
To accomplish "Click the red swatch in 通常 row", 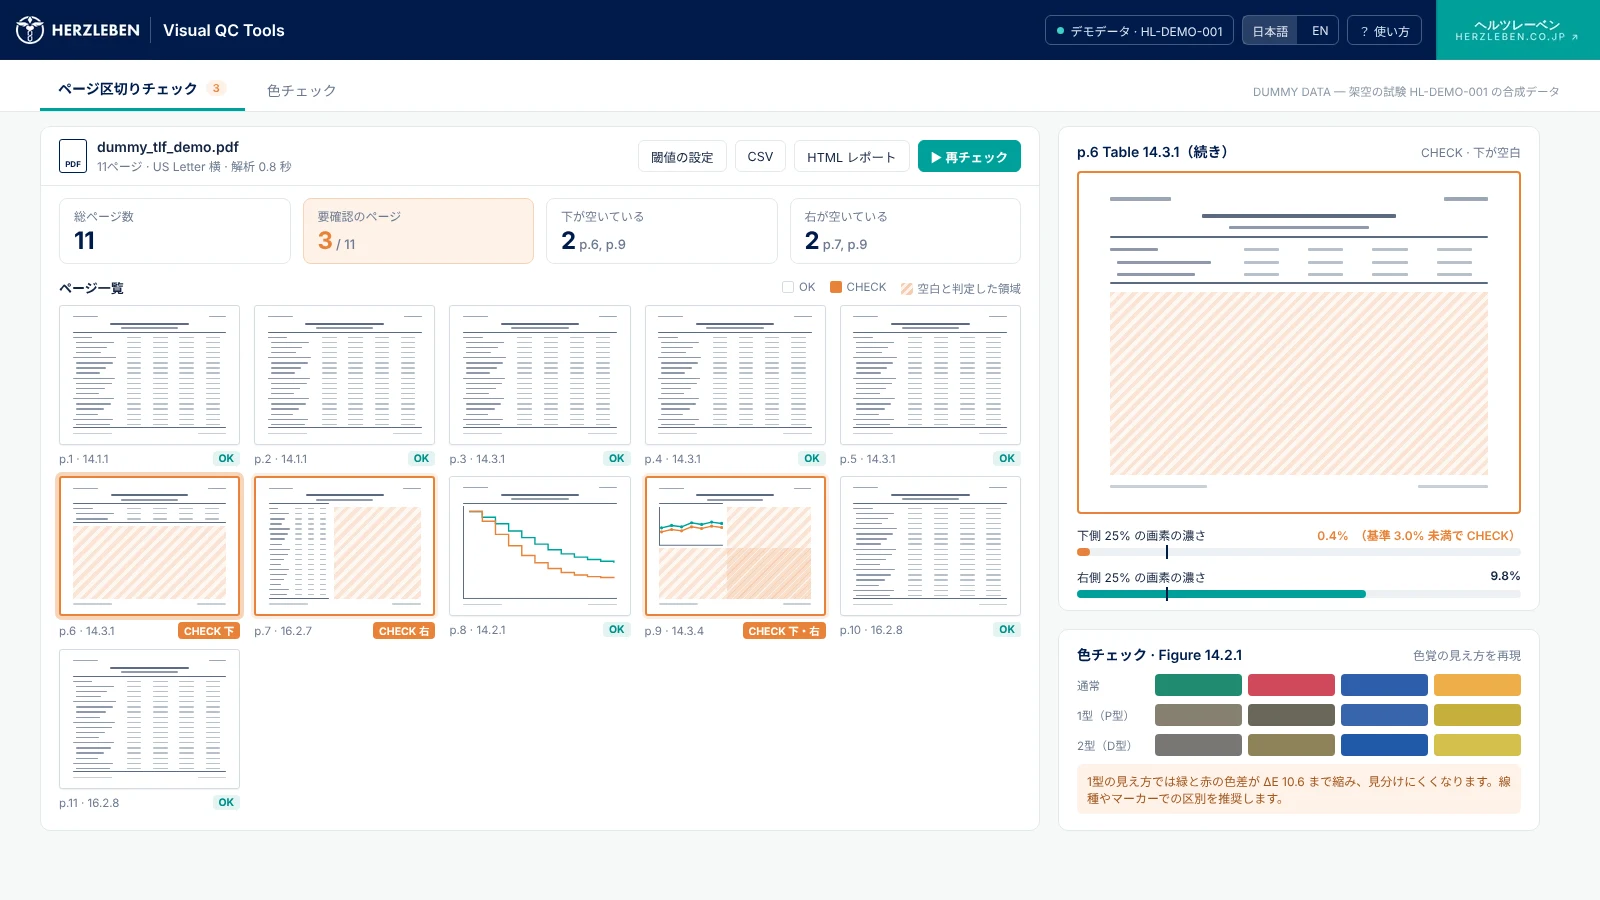I will click(x=1291, y=685).
